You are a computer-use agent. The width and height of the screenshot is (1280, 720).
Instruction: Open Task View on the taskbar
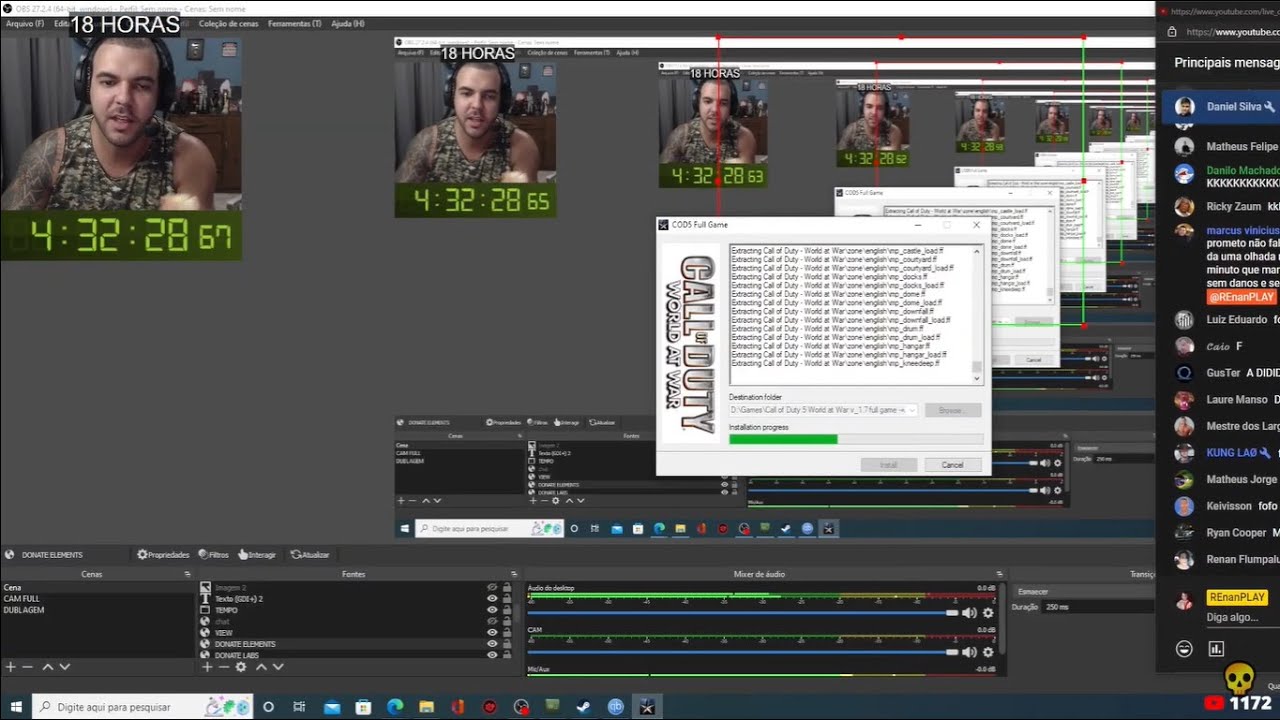299,707
